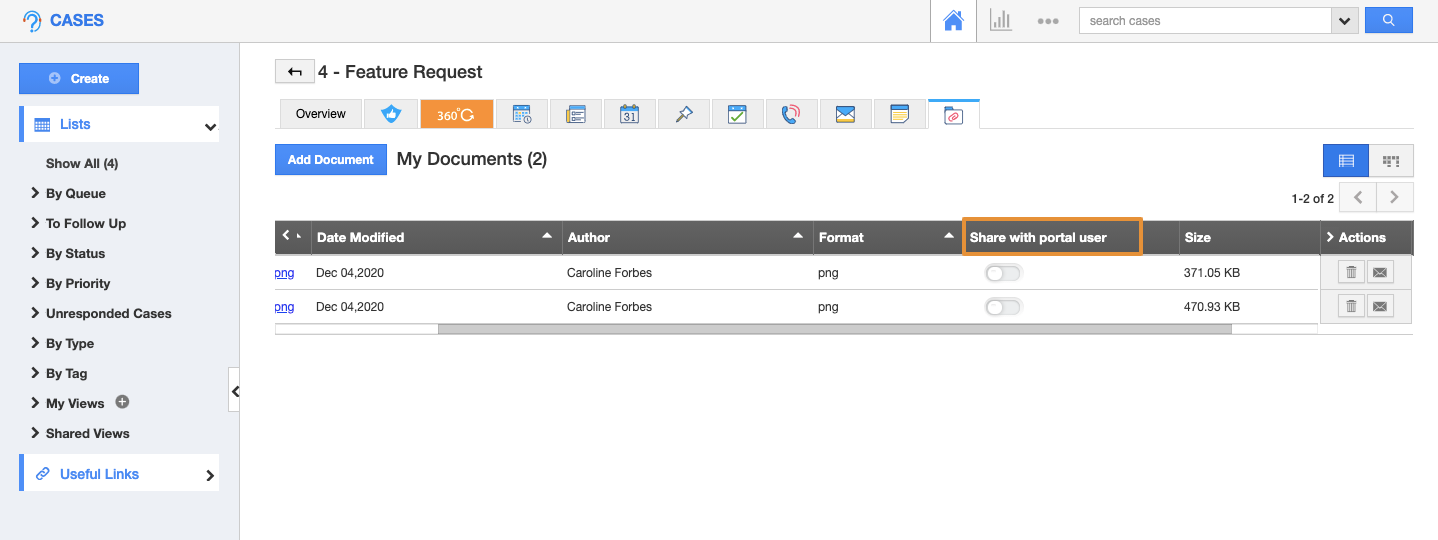
Task: Open the tasks checkmark tab
Action: [737, 114]
